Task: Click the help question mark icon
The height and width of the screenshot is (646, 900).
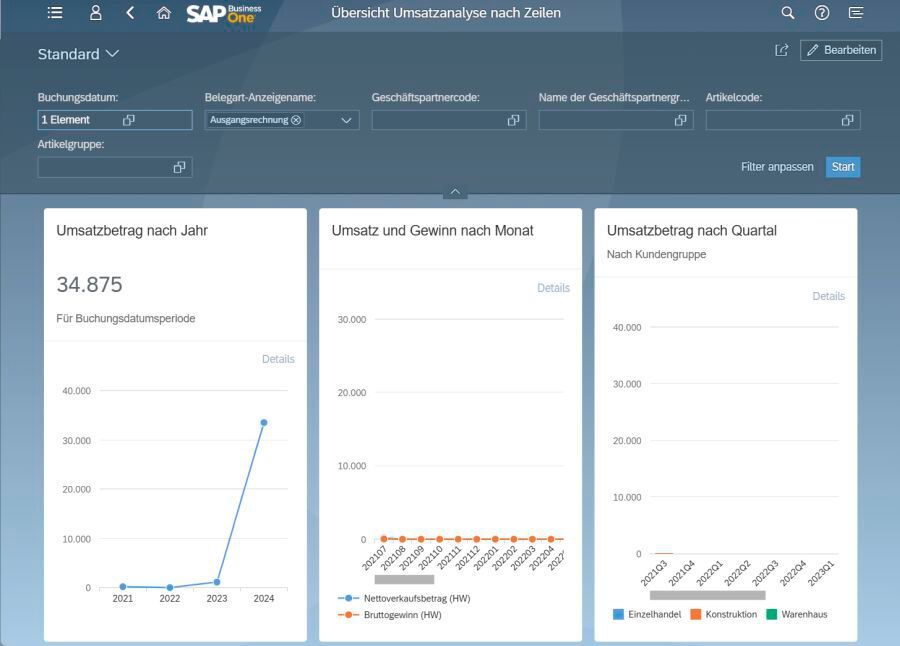Action: [x=821, y=13]
